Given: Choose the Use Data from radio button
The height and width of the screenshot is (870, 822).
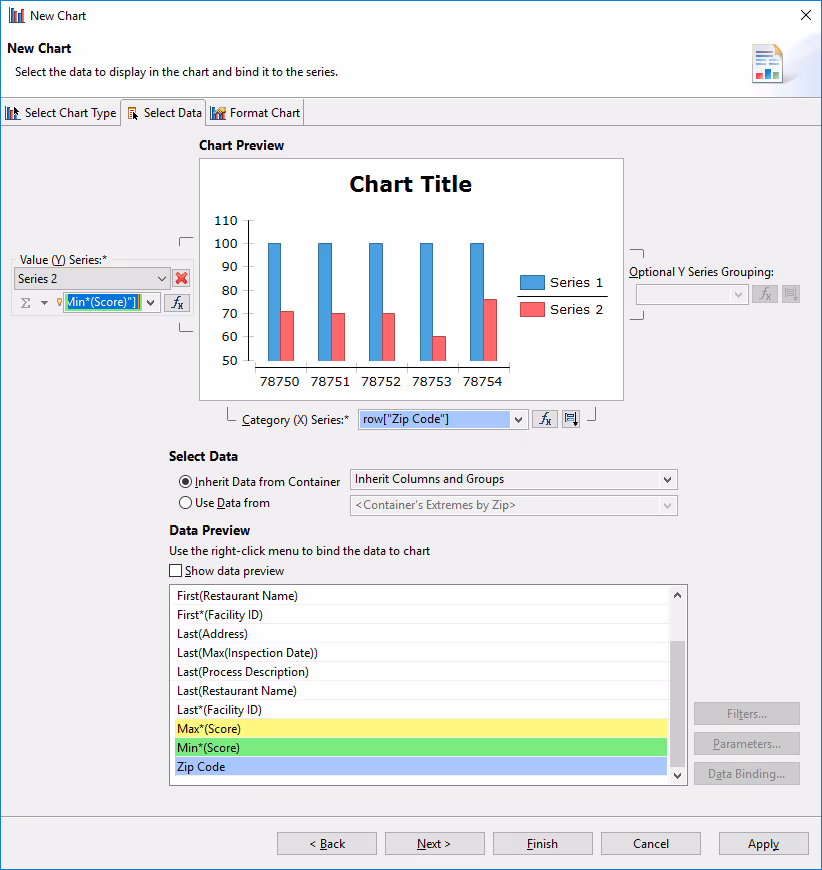Looking at the screenshot, I should pyautogui.click(x=185, y=504).
